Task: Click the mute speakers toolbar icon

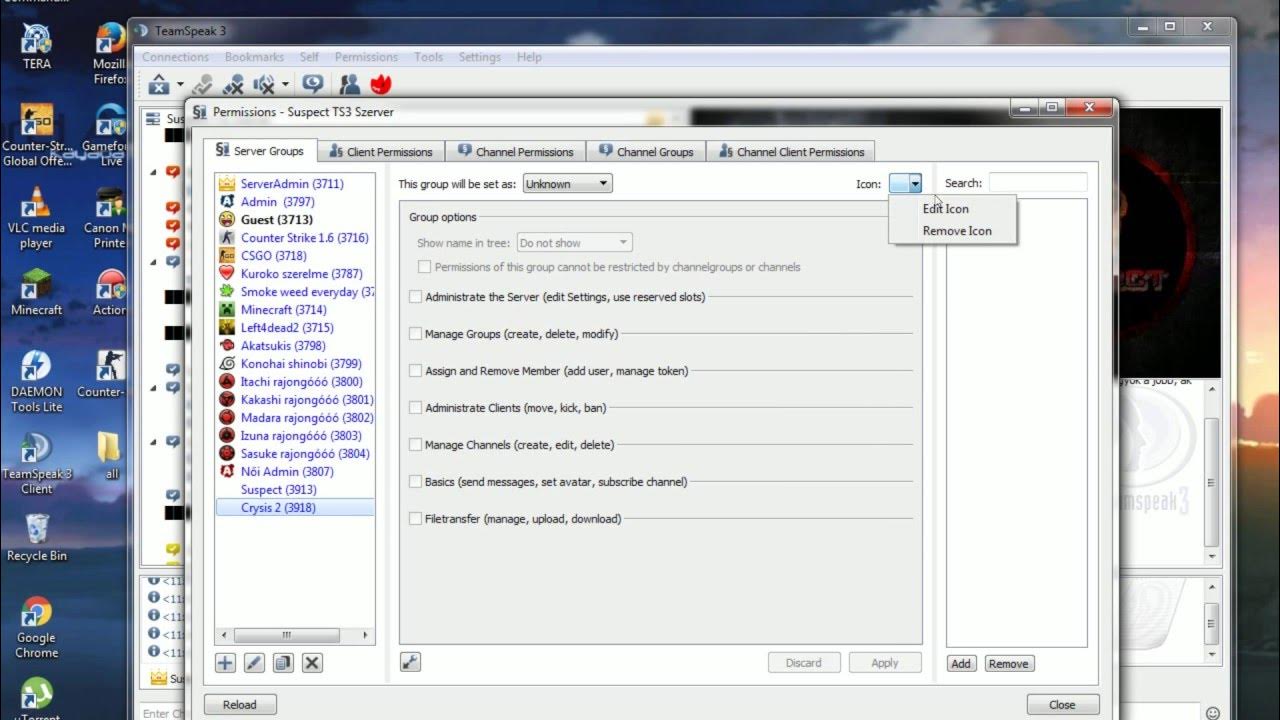Action: [x=265, y=85]
